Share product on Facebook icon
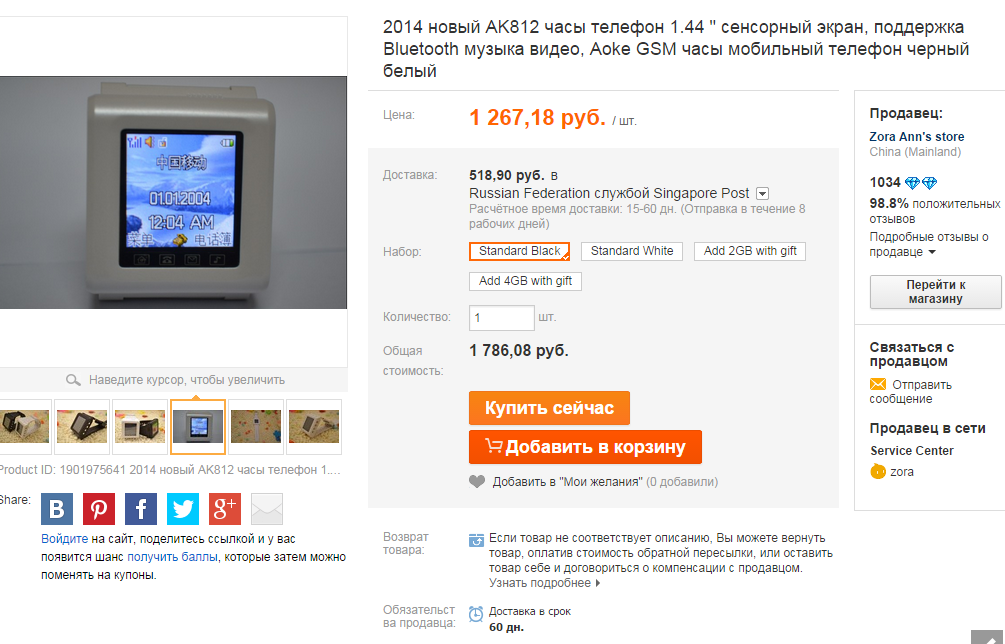Screen dimensions: 1005x644 pos(141,509)
